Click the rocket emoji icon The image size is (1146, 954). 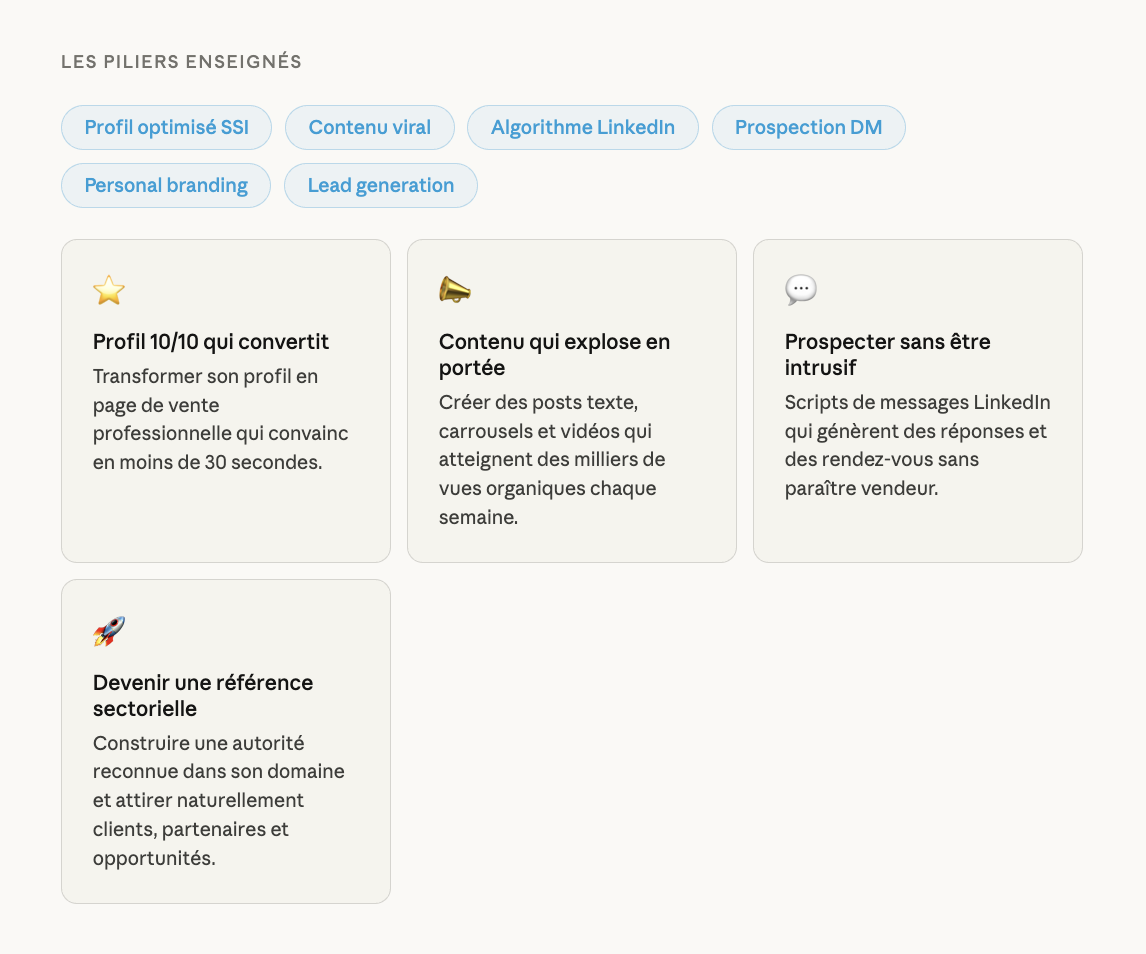coord(109,632)
